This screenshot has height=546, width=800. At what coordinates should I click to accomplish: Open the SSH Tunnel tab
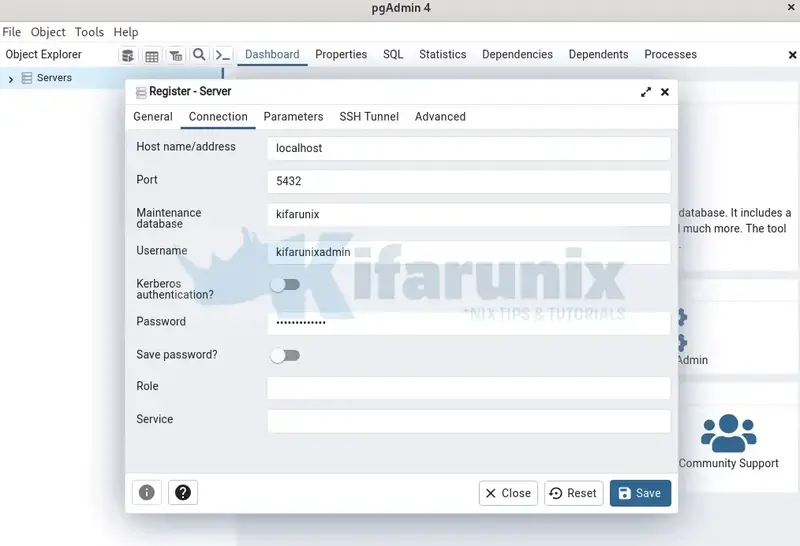369,116
